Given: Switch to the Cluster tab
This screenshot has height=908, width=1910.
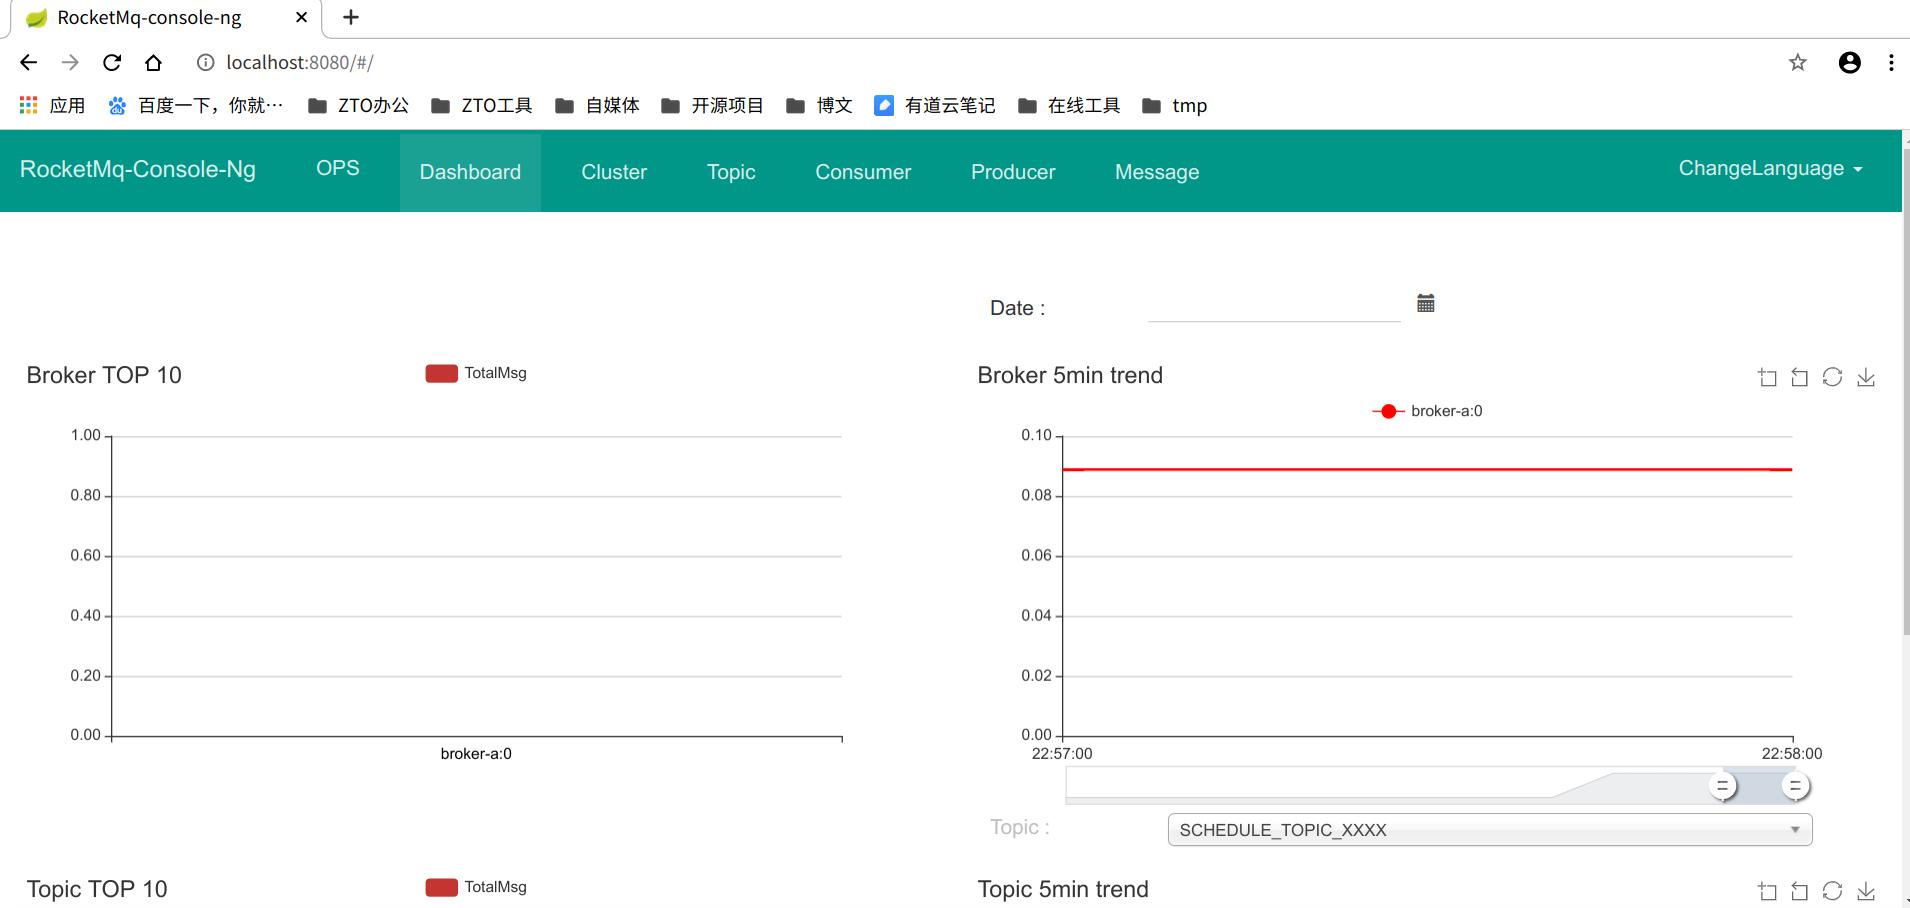Looking at the screenshot, I should (613, 172).
